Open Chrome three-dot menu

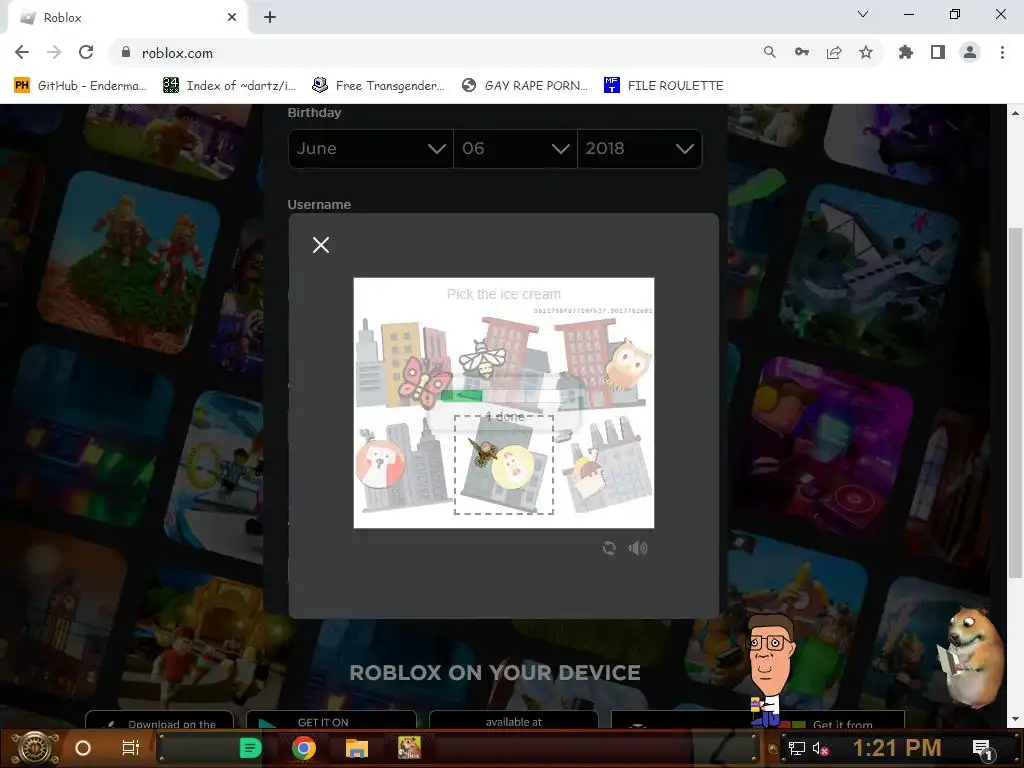1002,52
